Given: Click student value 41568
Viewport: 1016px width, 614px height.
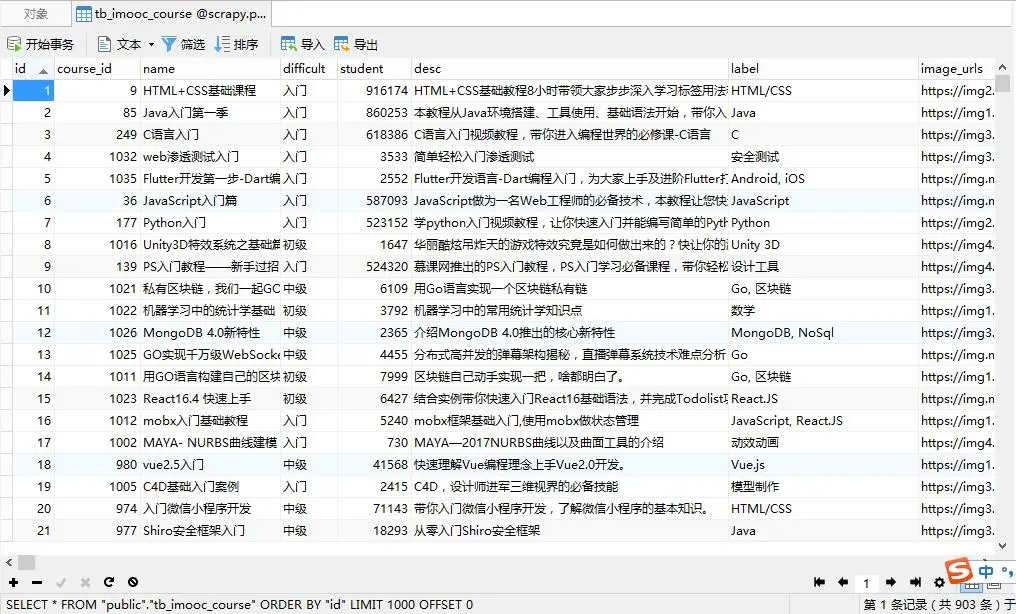Looking at the screenshot, I should [375, 465].
